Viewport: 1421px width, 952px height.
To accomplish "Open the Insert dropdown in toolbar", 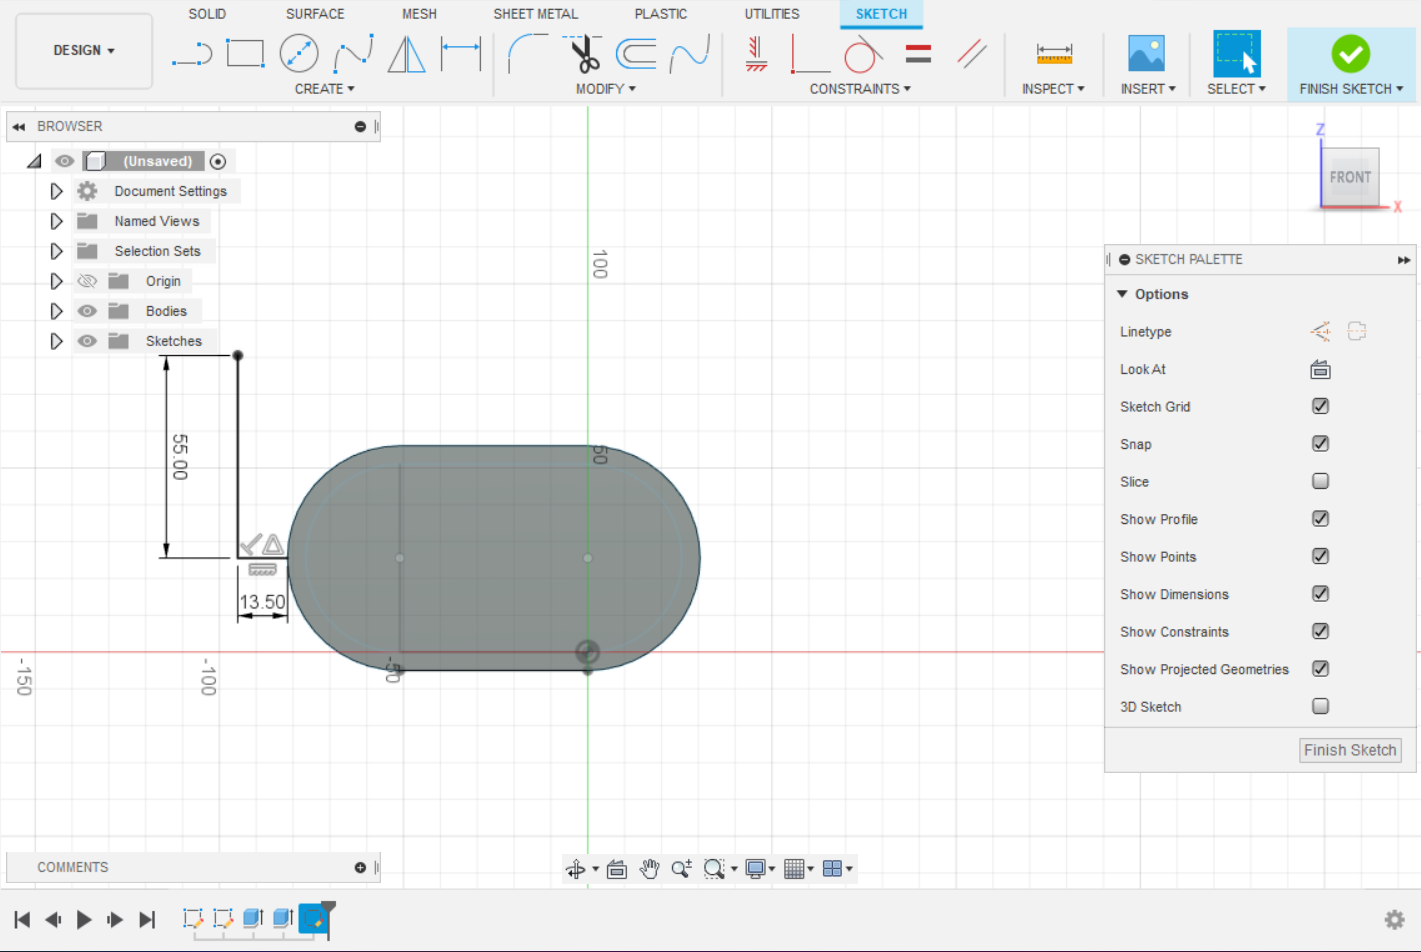I will [x=1147, y=88].
